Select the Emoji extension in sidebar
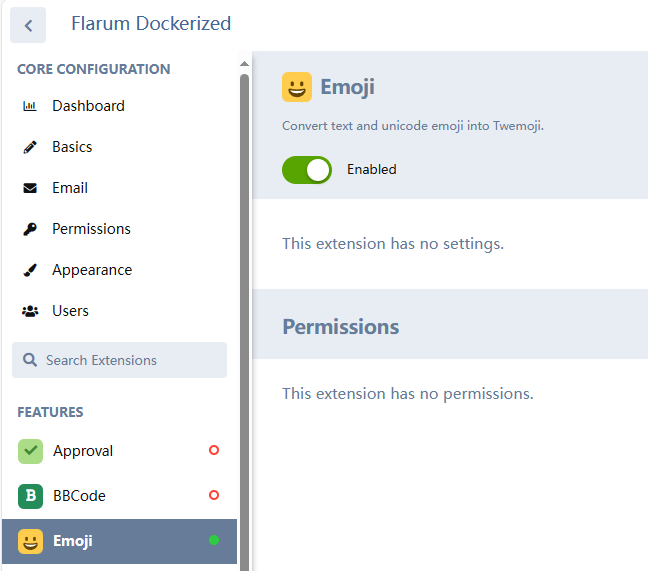The image size is (648, 571). pyautogui.click(x=119, y=541)
